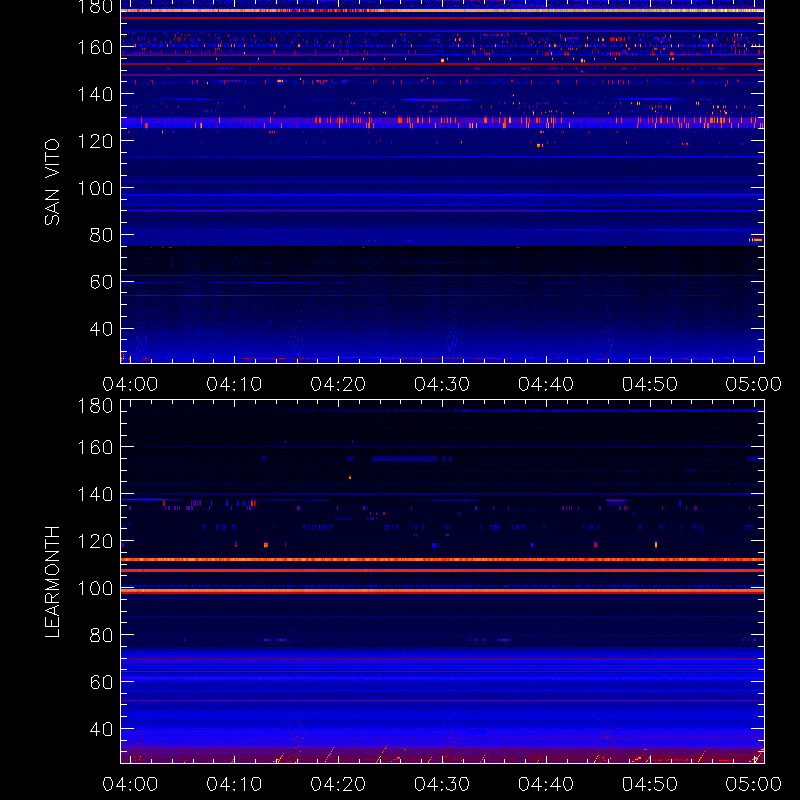
Task: Click 04:40 time label under Learmonth plot
Action: coord(546,784)
